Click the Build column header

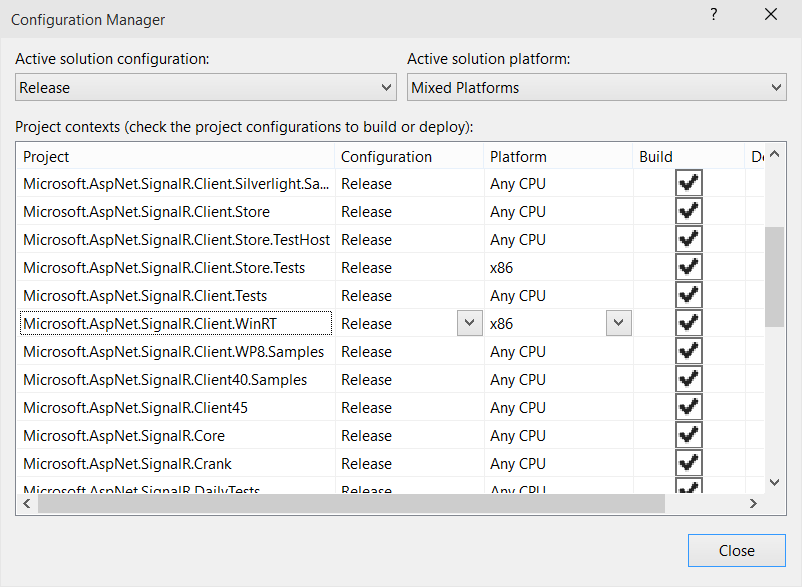[x=688, y=156]
